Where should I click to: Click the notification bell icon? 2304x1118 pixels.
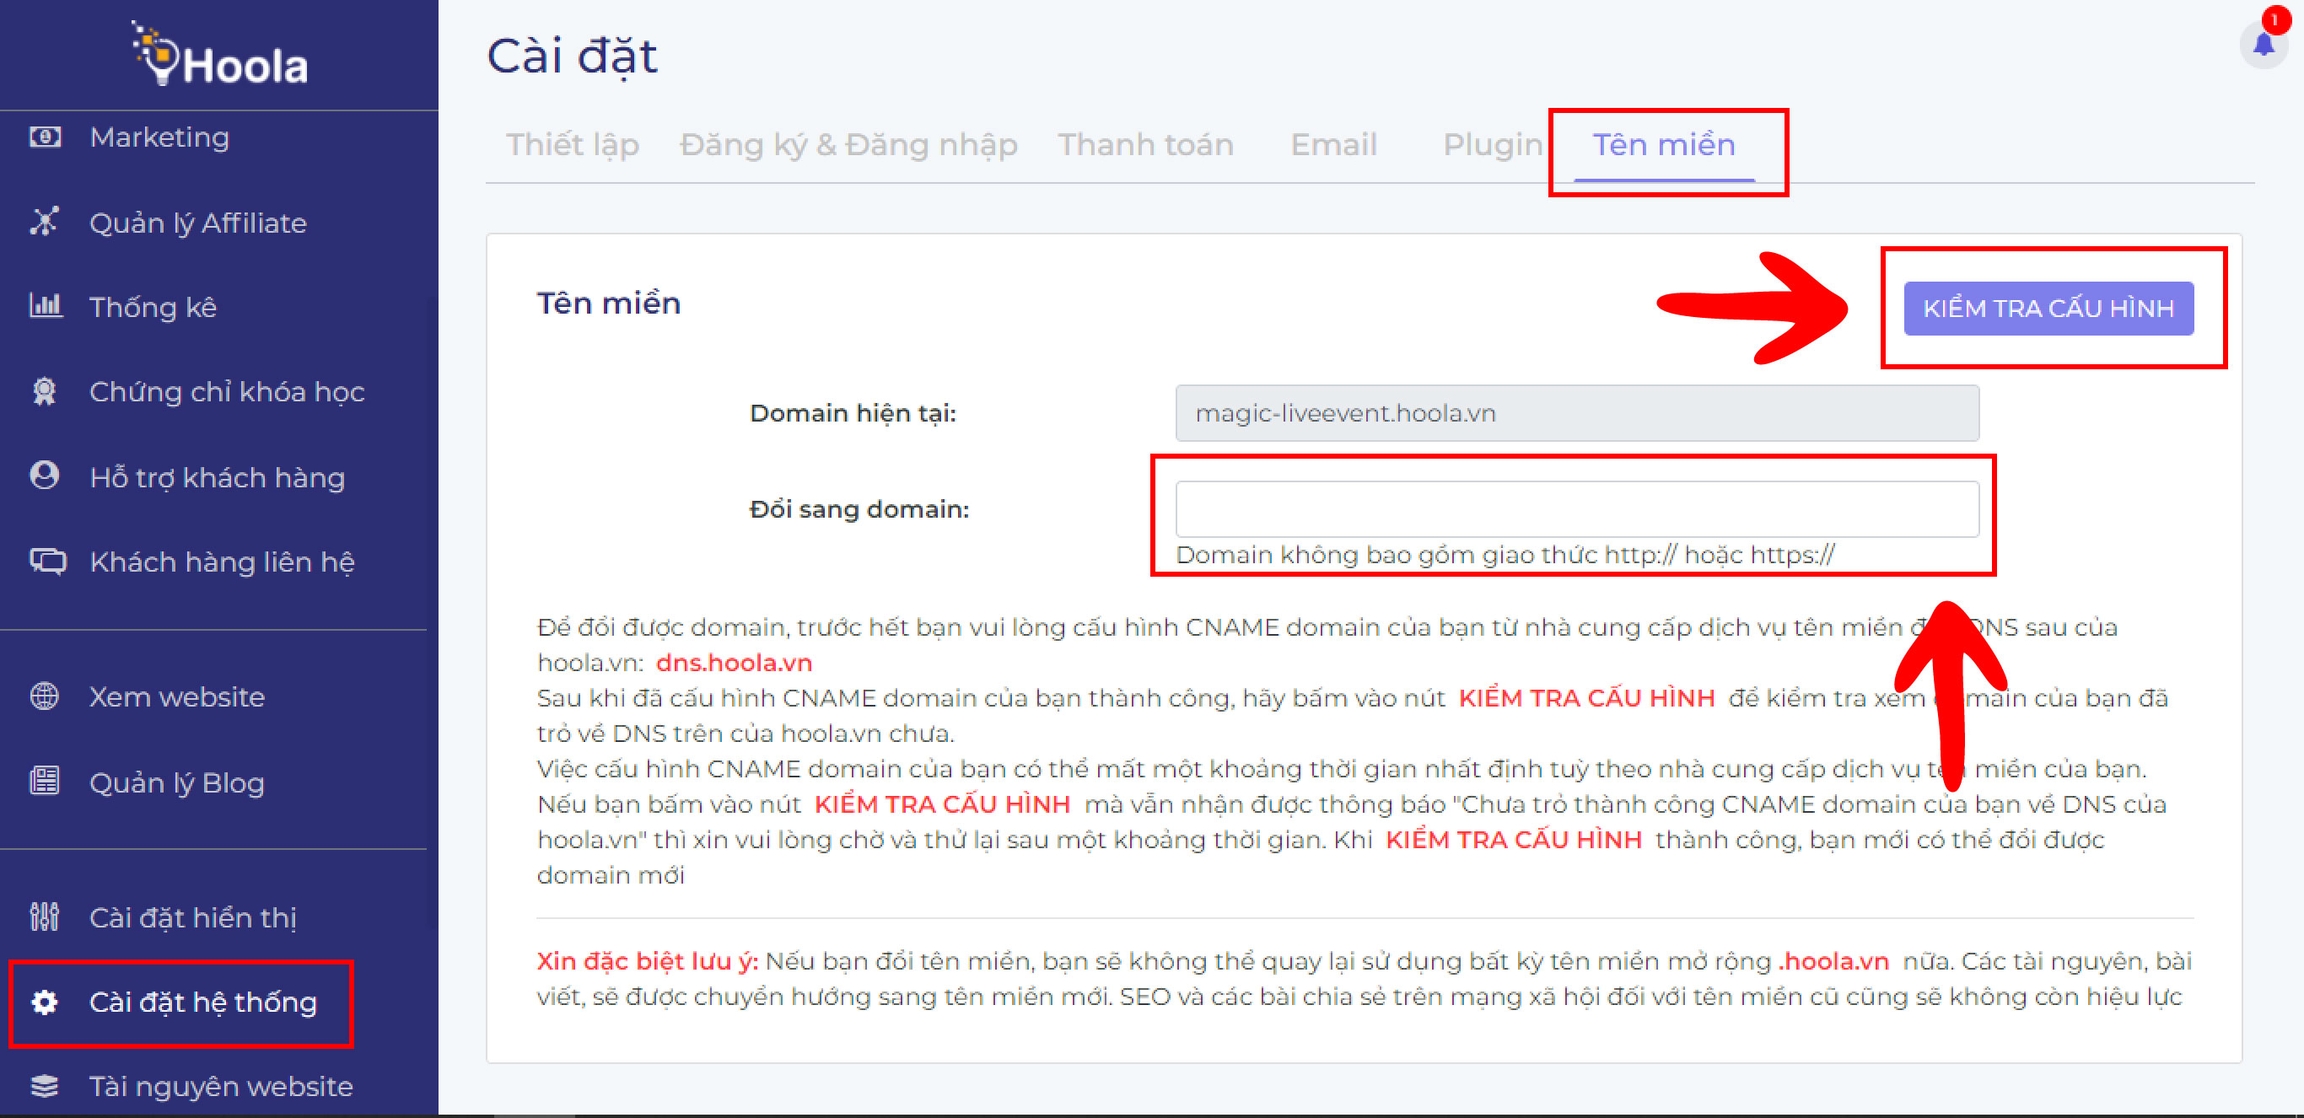click(2263, 45)
